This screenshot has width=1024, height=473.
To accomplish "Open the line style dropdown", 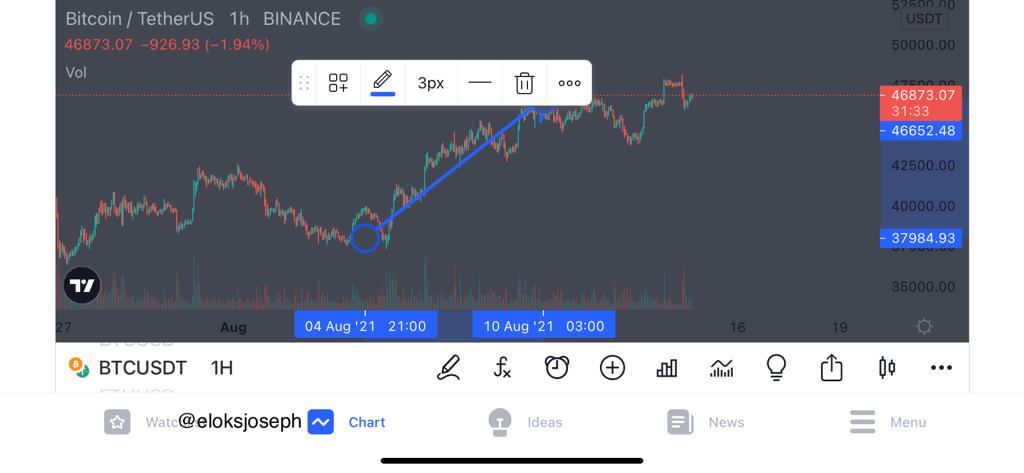I will pyautogui.click(x=480, y=83).
